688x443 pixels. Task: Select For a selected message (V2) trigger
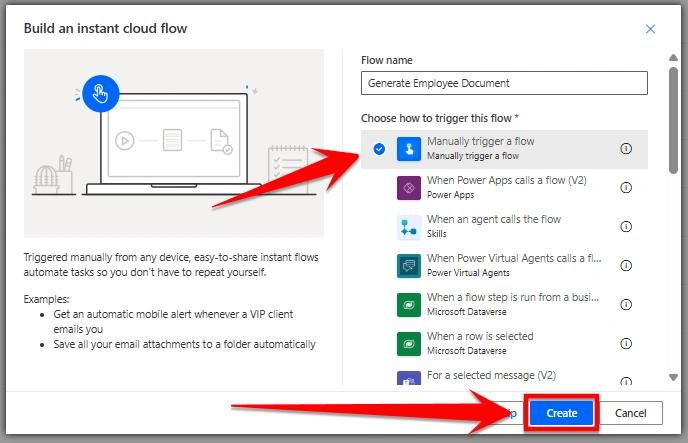point(504,375)
